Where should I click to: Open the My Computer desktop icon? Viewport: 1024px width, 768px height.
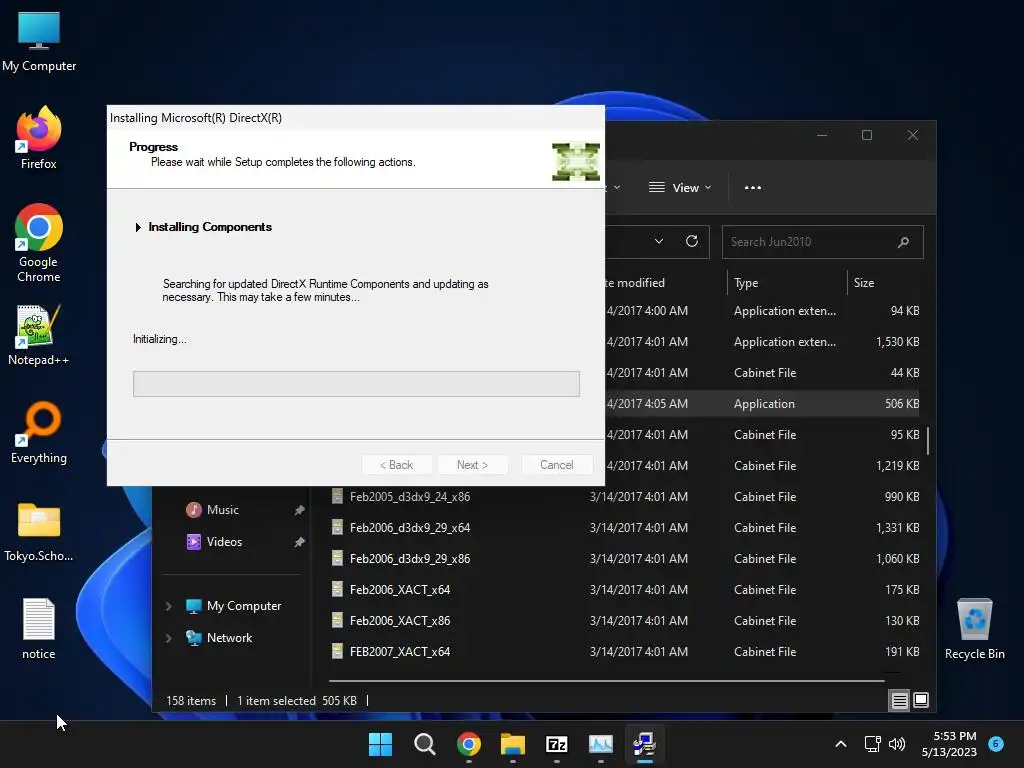(x=39, y=41)
